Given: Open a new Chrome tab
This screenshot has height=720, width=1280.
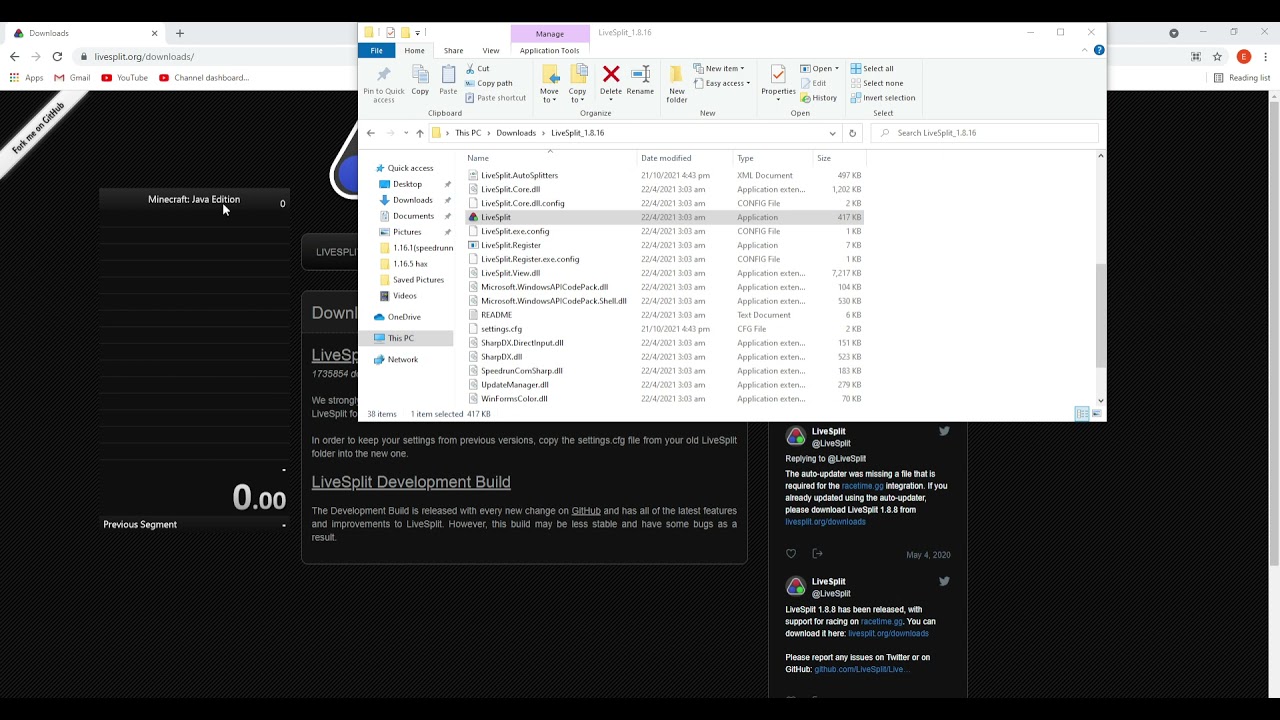Looking at the screenshot, I should (180, 33).
